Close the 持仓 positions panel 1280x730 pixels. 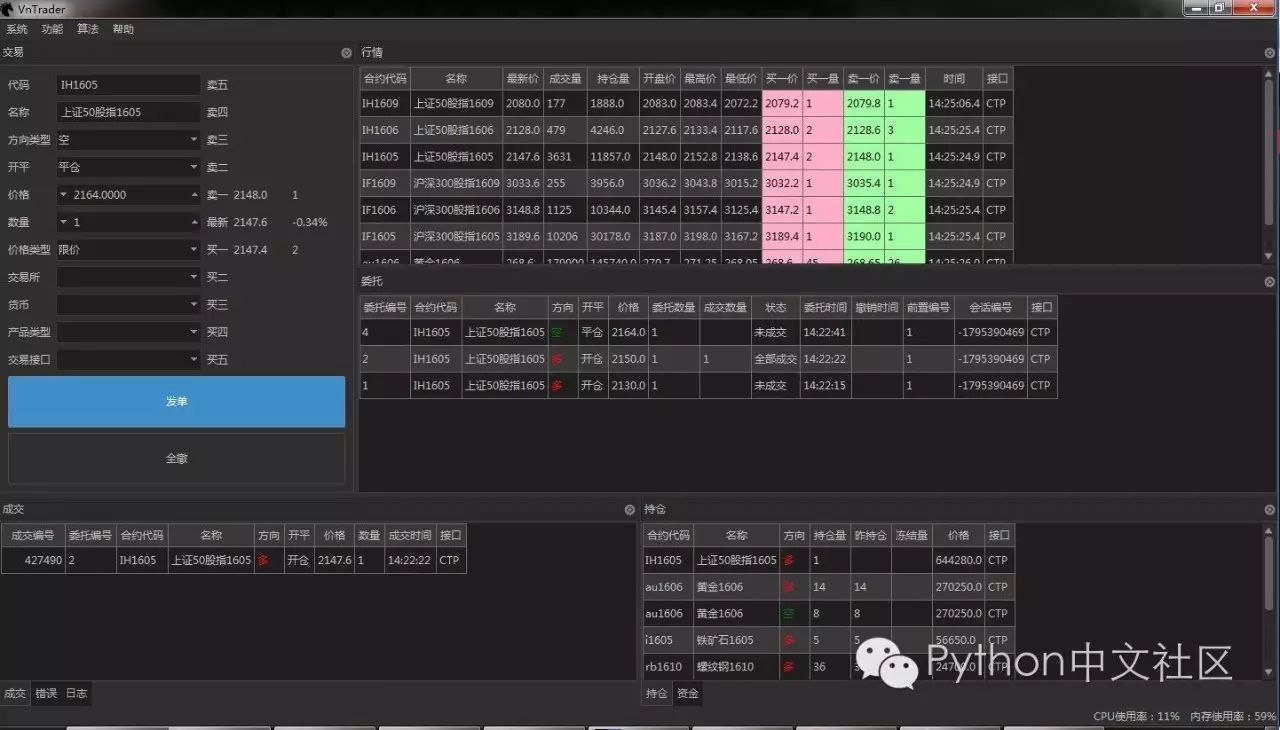coord(1270,510)
